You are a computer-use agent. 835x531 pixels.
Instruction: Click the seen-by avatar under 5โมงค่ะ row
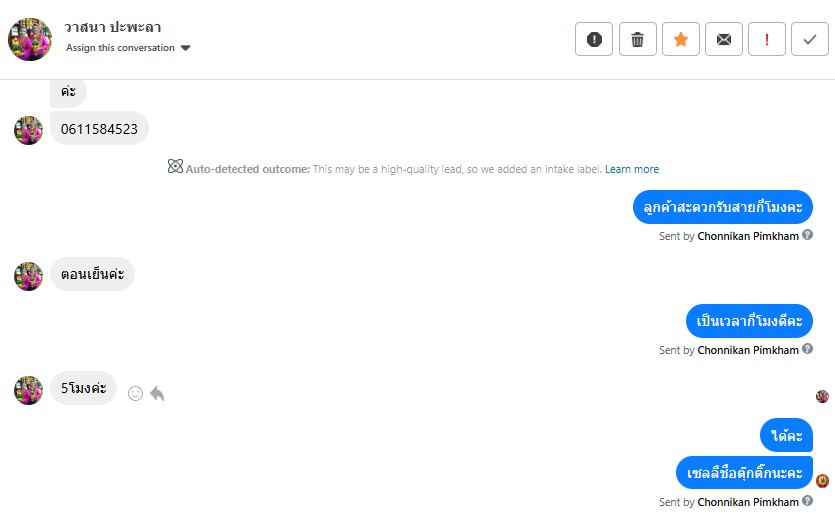(x=822, y=396)
